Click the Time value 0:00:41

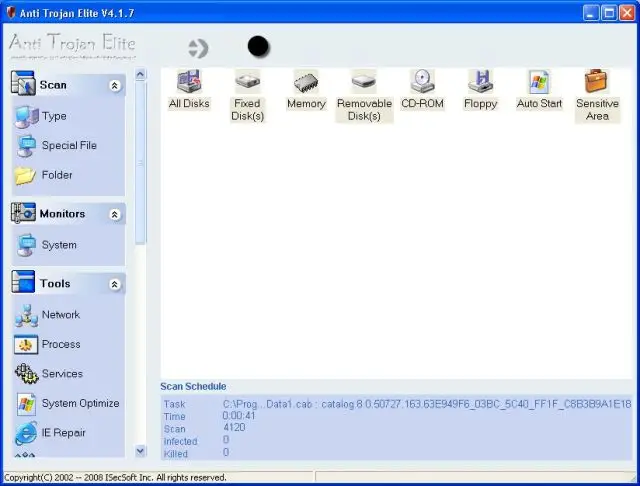tap(239, 416)
